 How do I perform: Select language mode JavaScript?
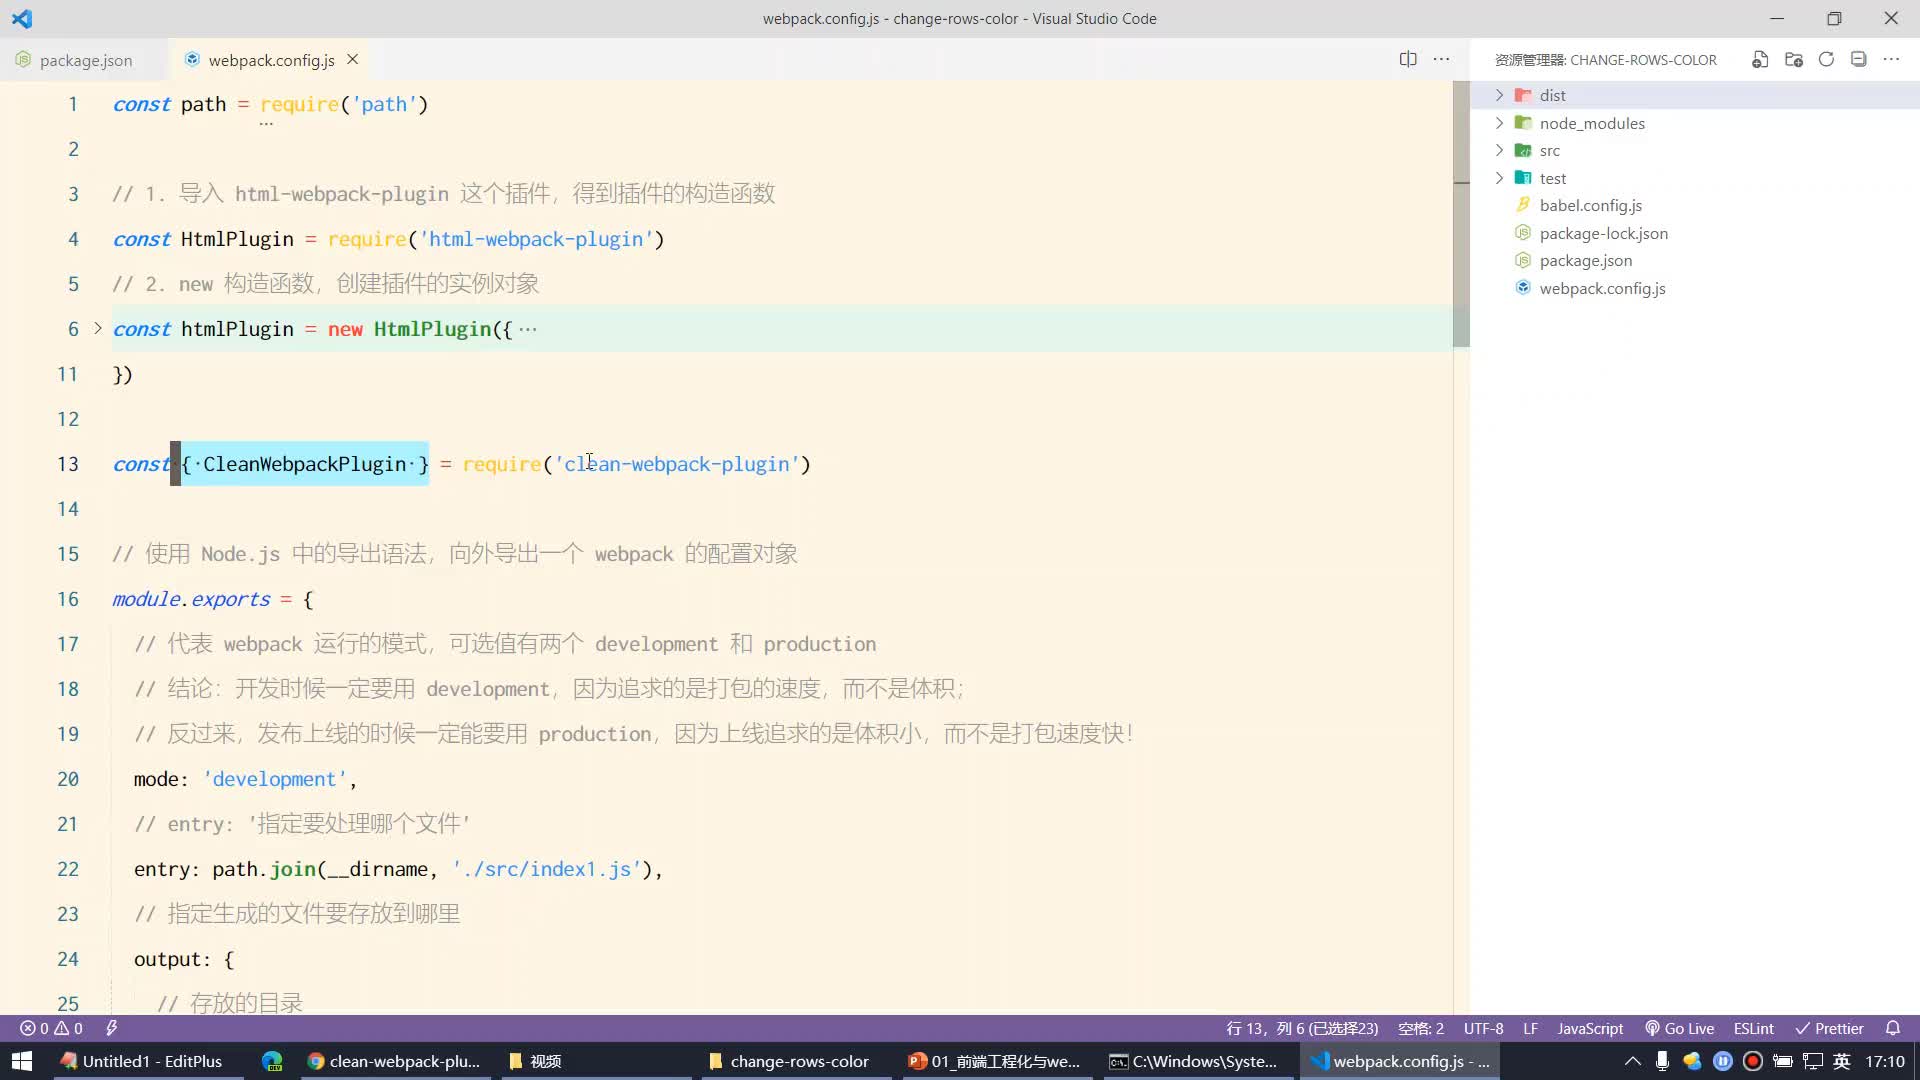point(1590,1028)
